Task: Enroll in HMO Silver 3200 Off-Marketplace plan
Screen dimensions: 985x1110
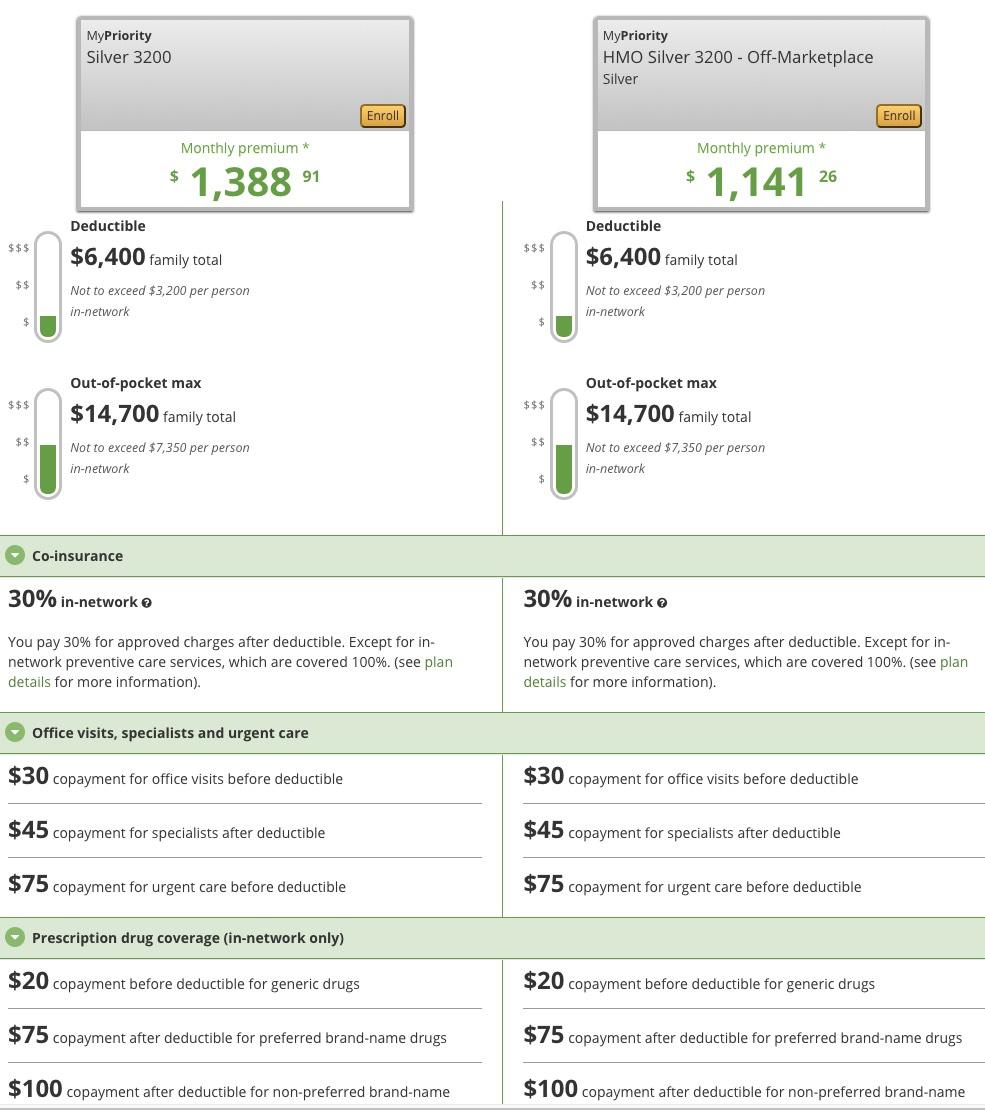Action: pyautogui.click(x=898, y=116)
